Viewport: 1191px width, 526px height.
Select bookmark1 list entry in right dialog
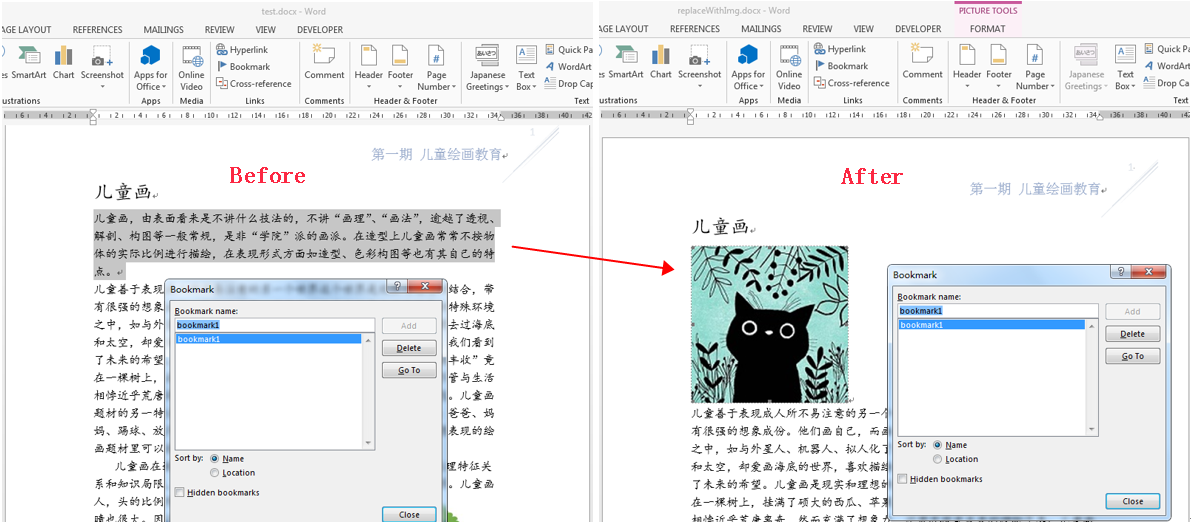click(992, 325)
